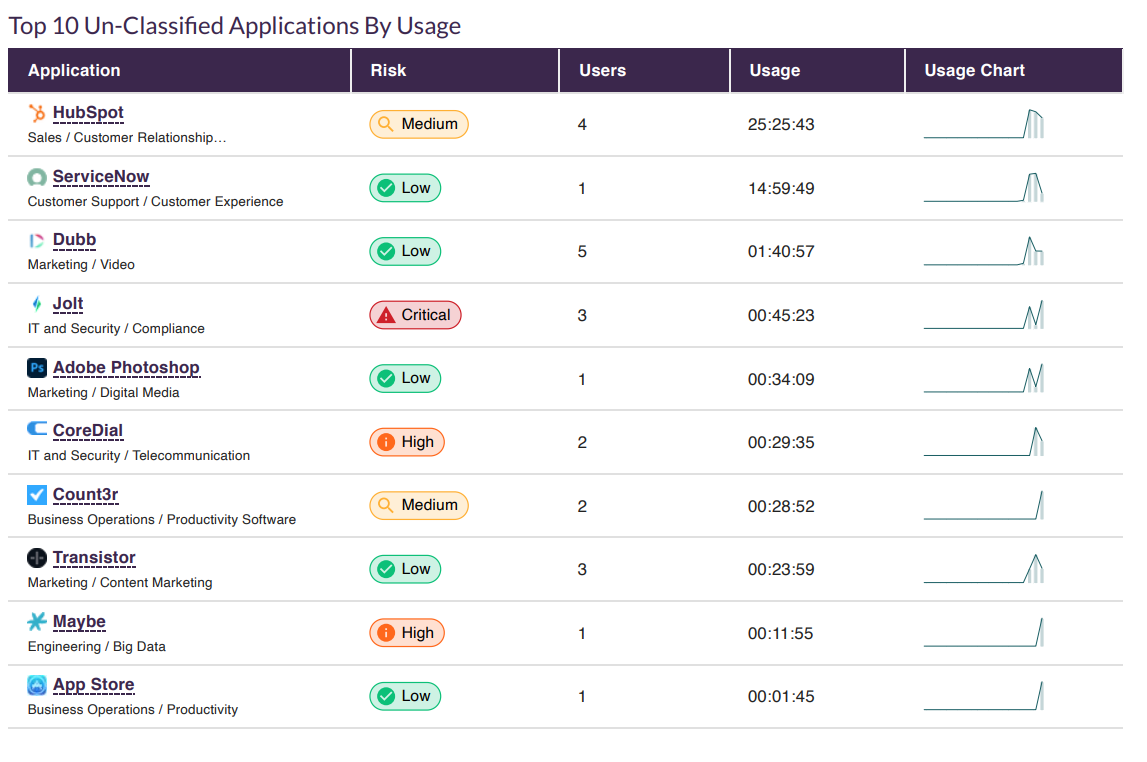Image resolution: width=1147 pixels, height=762 pixels.
Task: Select the High risk badge for CoreDial
Action: 407,441
